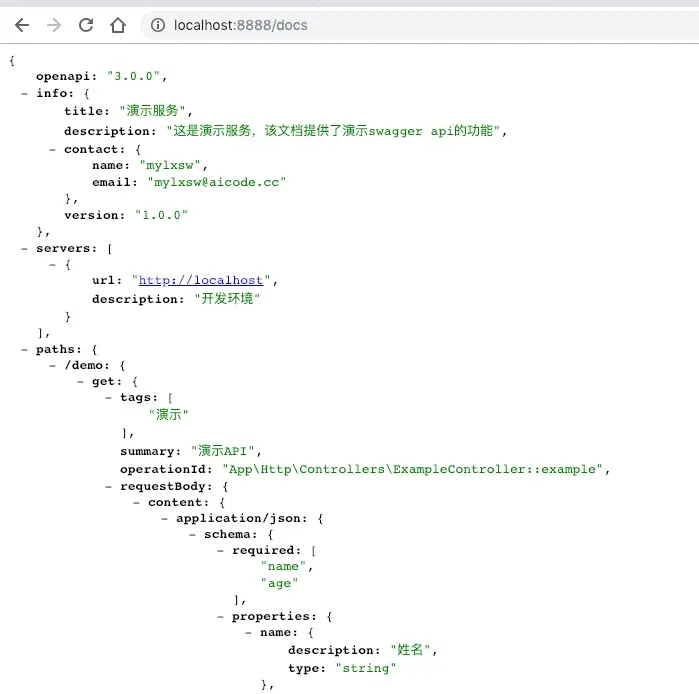Click the server description "开发环境"
This screenshot has height=694, width=699.
227,299
